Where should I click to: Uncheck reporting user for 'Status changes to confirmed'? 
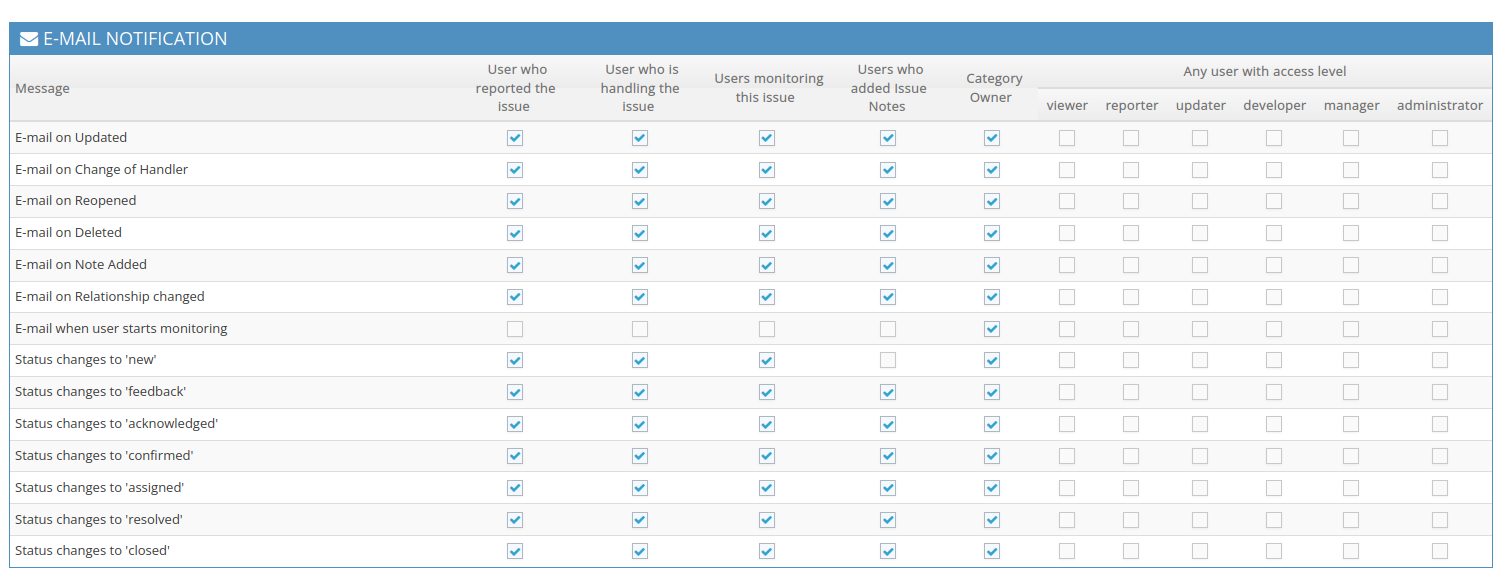515,455
